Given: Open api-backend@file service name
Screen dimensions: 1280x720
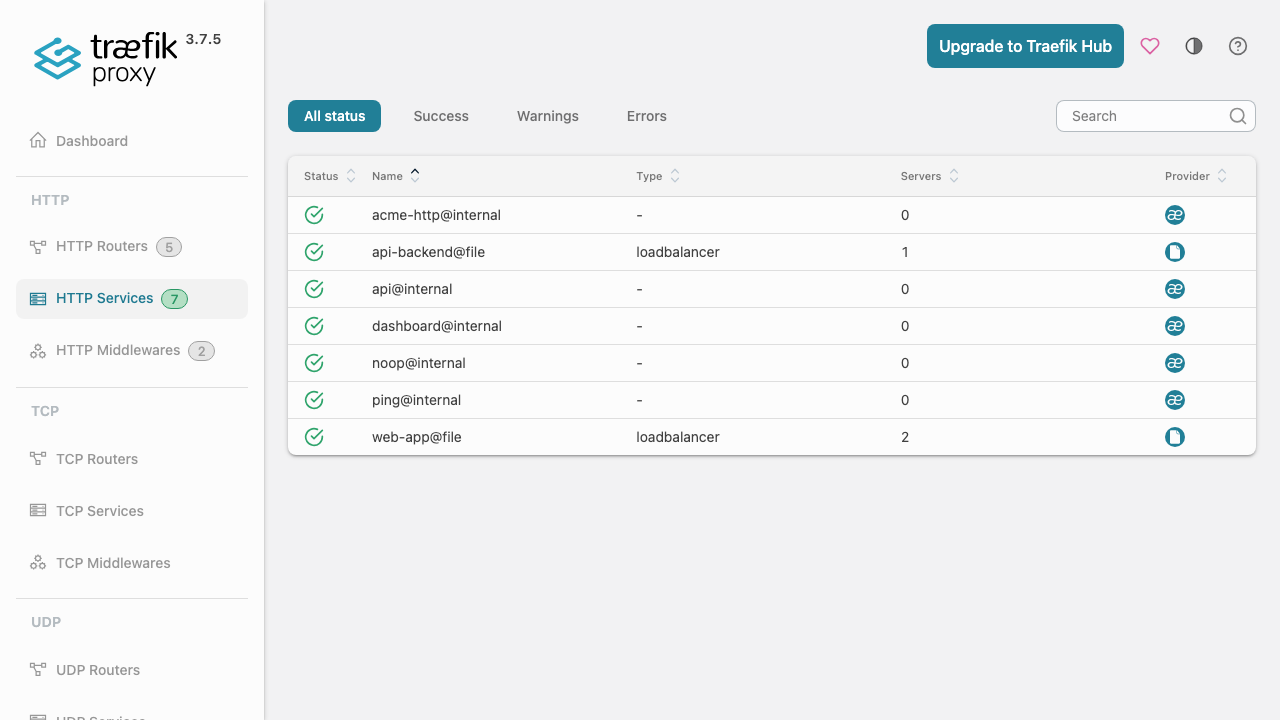Looking at the screenshot, I should point(428,252).
